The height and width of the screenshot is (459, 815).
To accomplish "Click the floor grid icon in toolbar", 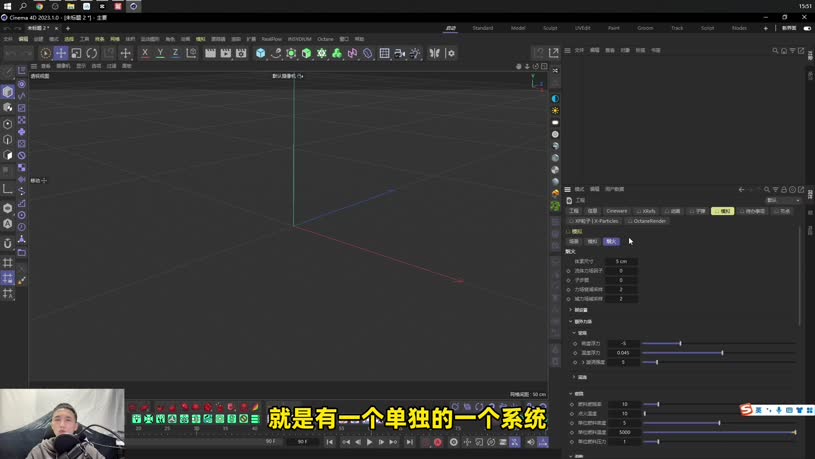I will [x=384, y=53].
